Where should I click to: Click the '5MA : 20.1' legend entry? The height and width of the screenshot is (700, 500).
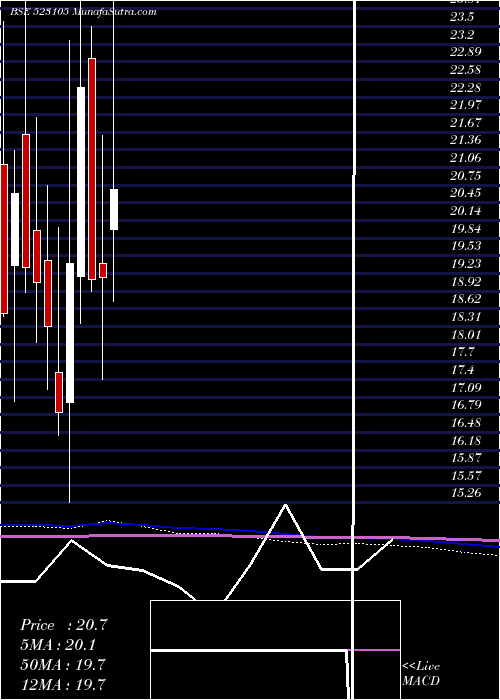[x=58, y=645]
